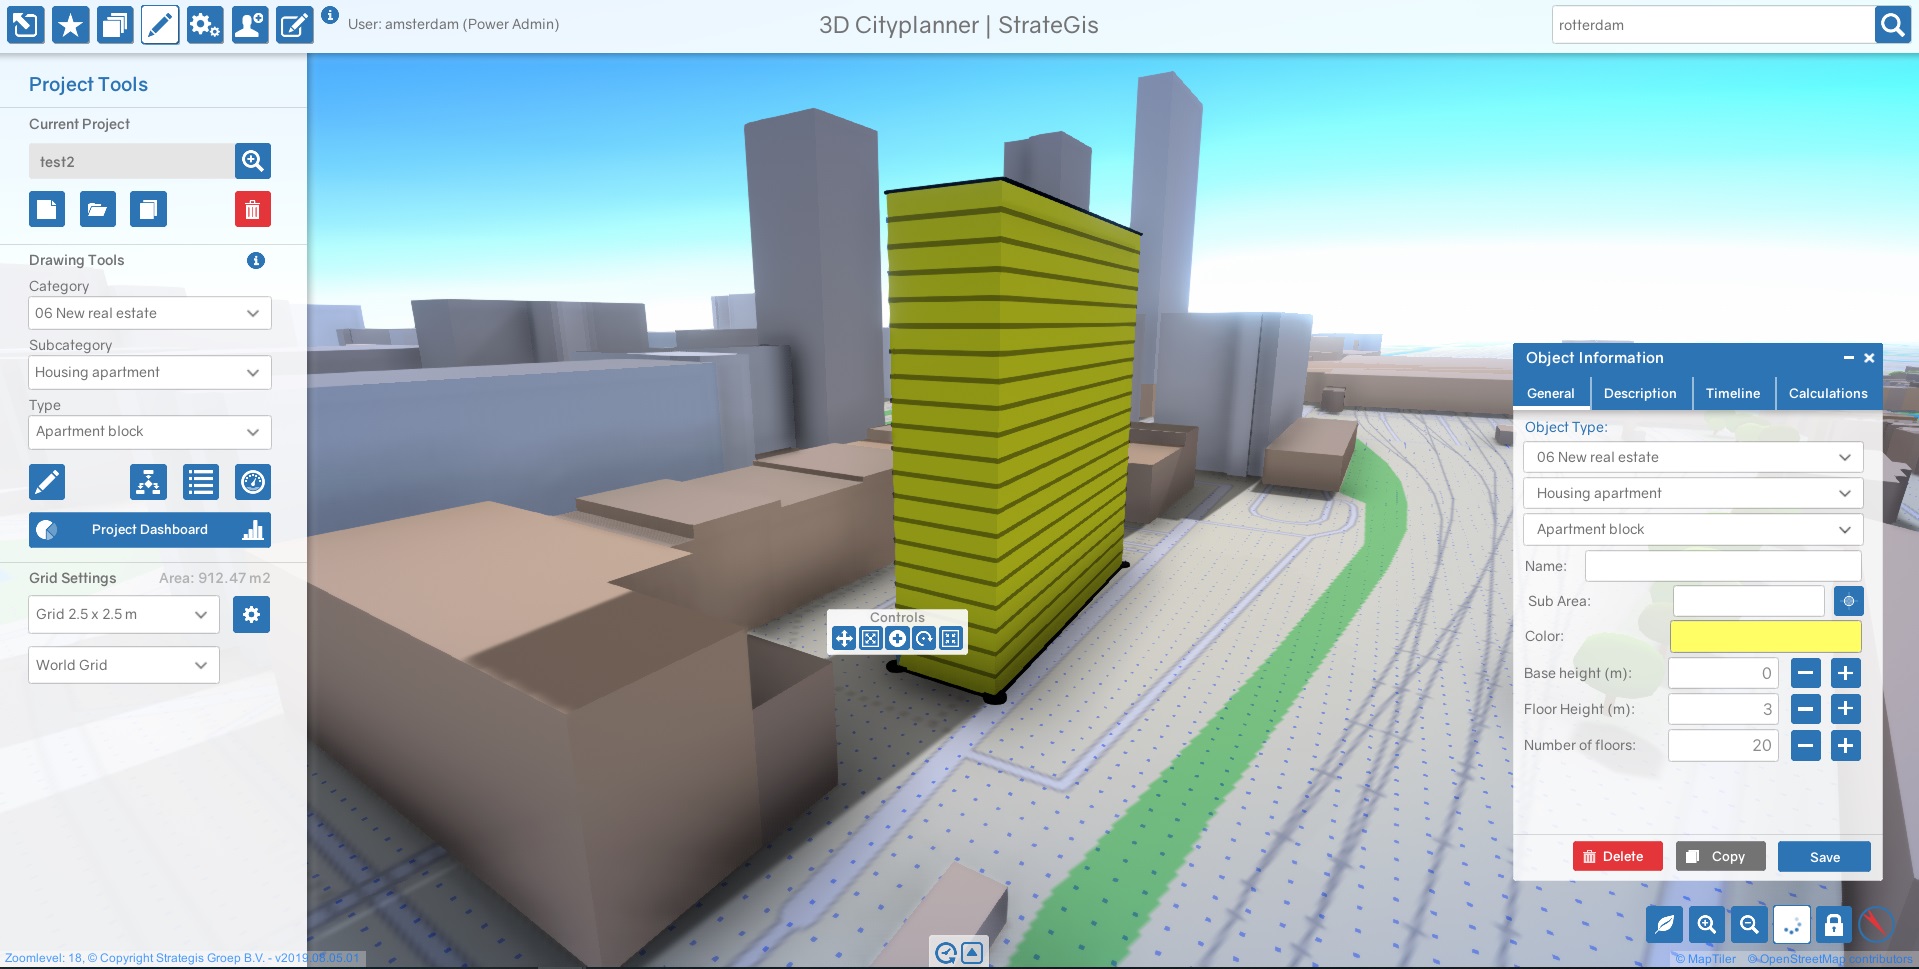Click the leaf icon in map toolbar
The image size is (1919, 969).
[x=1665, y=925]
